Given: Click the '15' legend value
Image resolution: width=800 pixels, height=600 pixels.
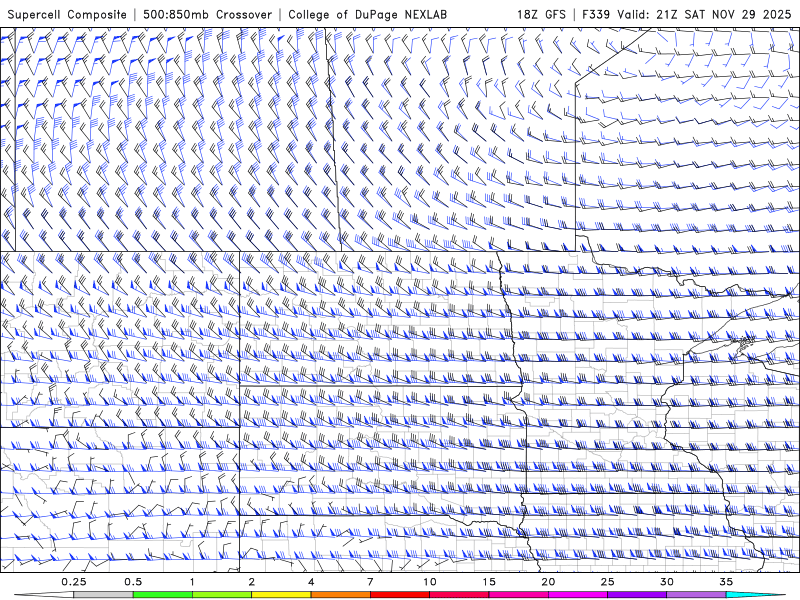Looking at the screenshot, I should pos(489,582).
